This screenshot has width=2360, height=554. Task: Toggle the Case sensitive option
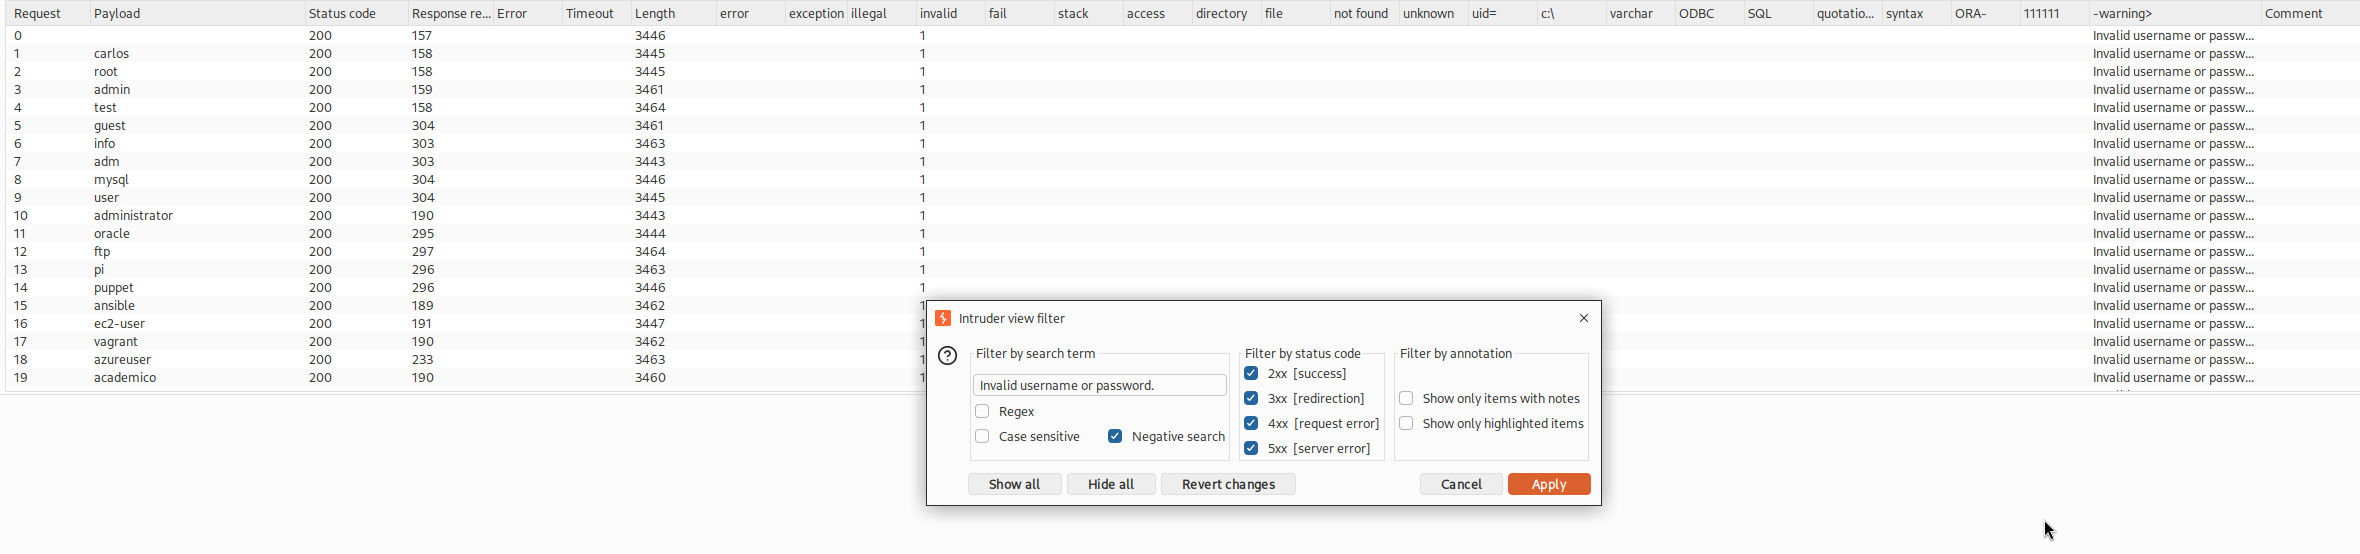tap(982, 436)
